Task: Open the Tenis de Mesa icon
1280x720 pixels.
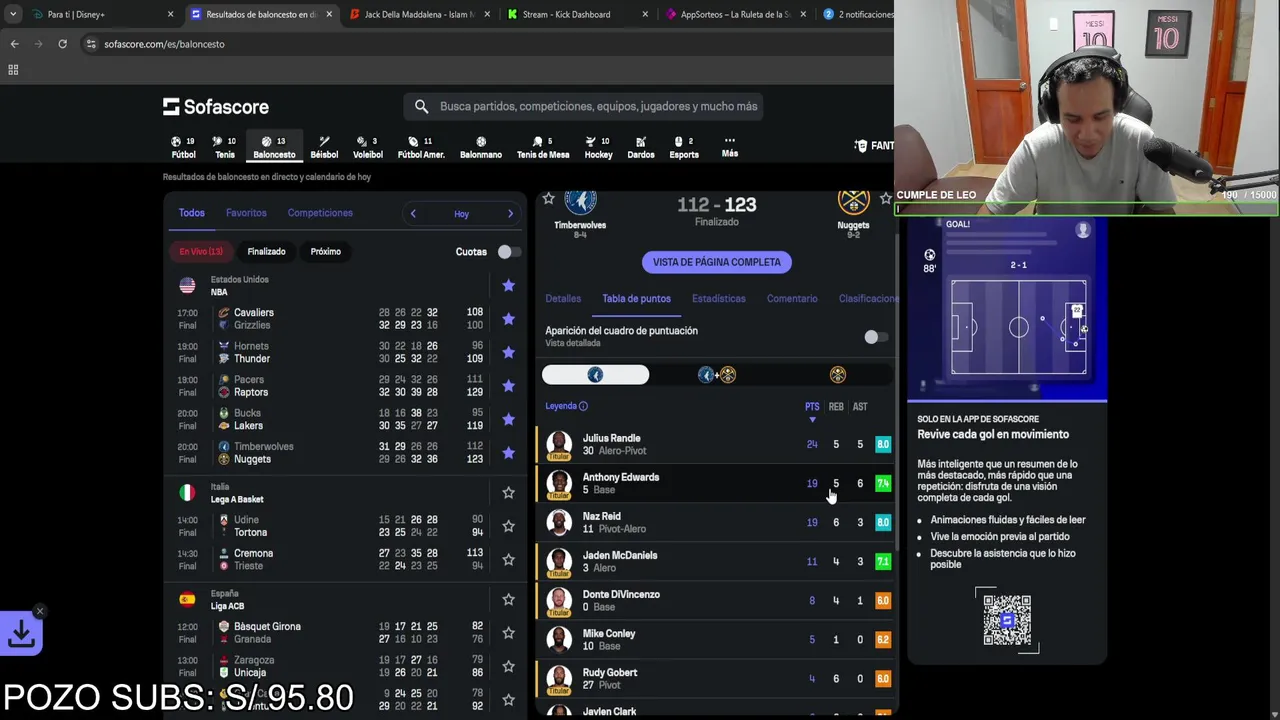Action: click(x=543, y=147)
